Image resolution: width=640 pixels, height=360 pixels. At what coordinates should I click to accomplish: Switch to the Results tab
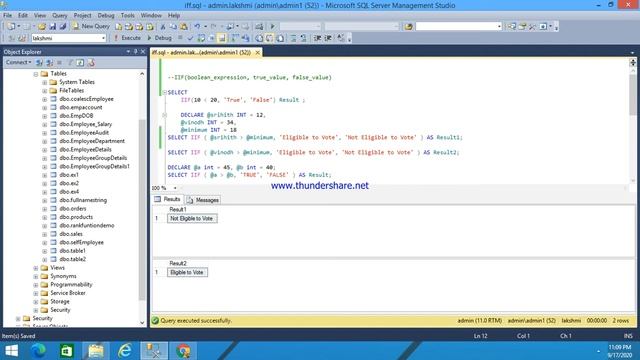point(167,200)
